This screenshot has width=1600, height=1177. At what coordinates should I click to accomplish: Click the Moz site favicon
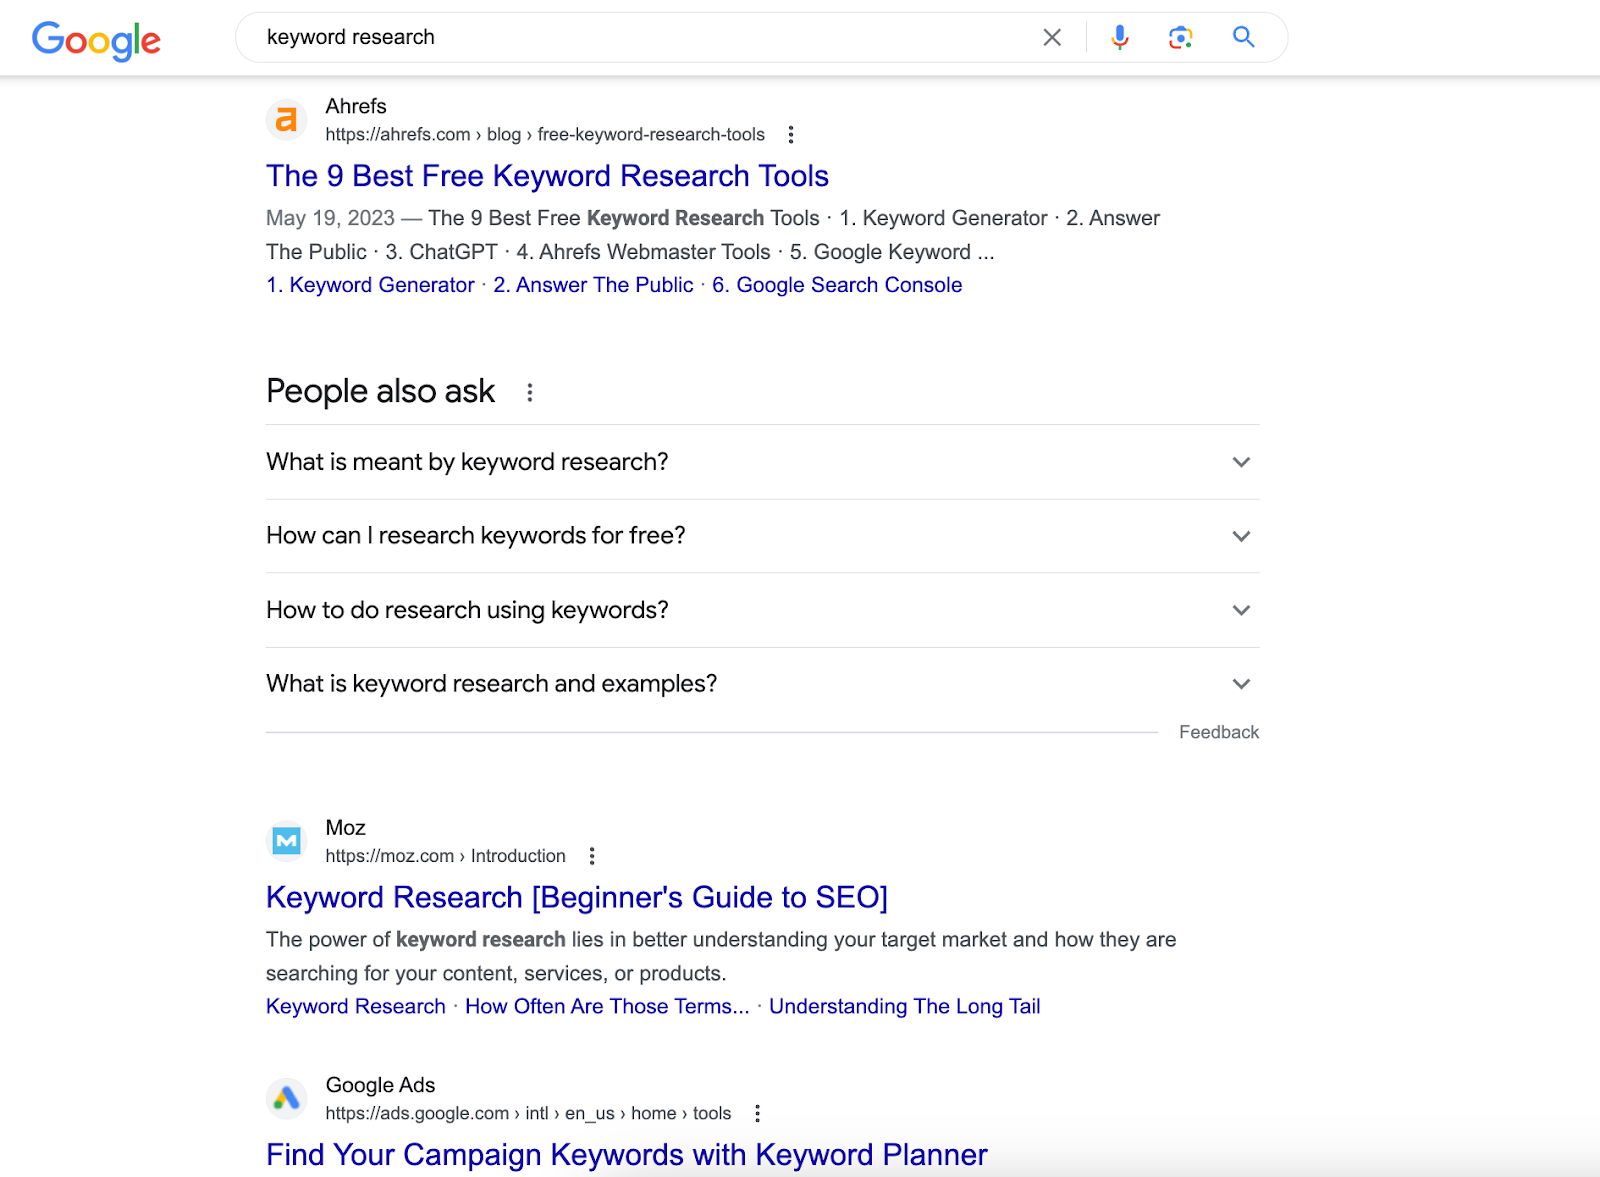[x=286, y=840]
